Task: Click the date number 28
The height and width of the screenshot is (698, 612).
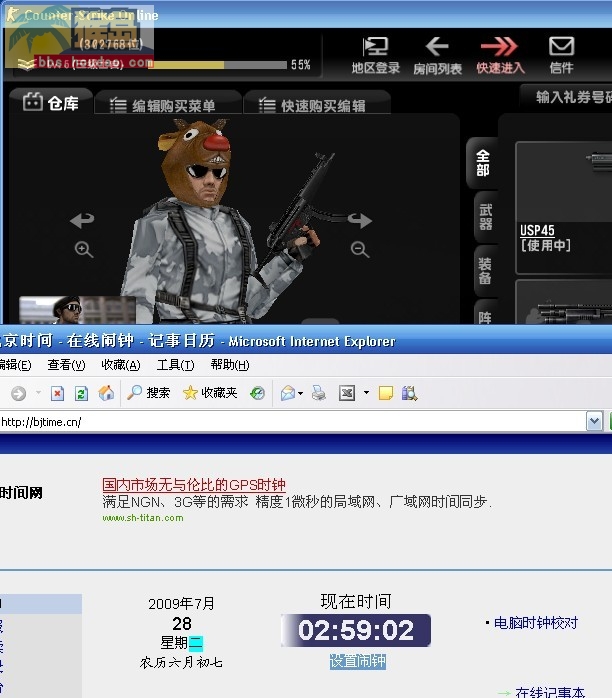Action: click(x=182, y=624)
